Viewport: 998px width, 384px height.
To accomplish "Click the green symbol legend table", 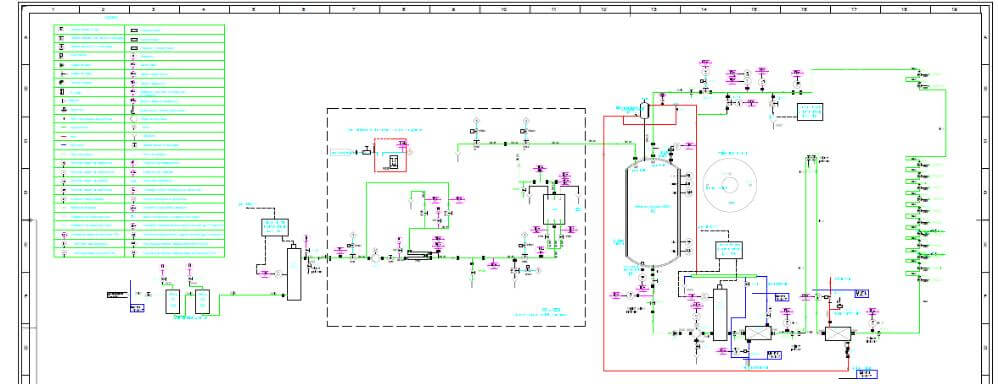I will [139, 141].
